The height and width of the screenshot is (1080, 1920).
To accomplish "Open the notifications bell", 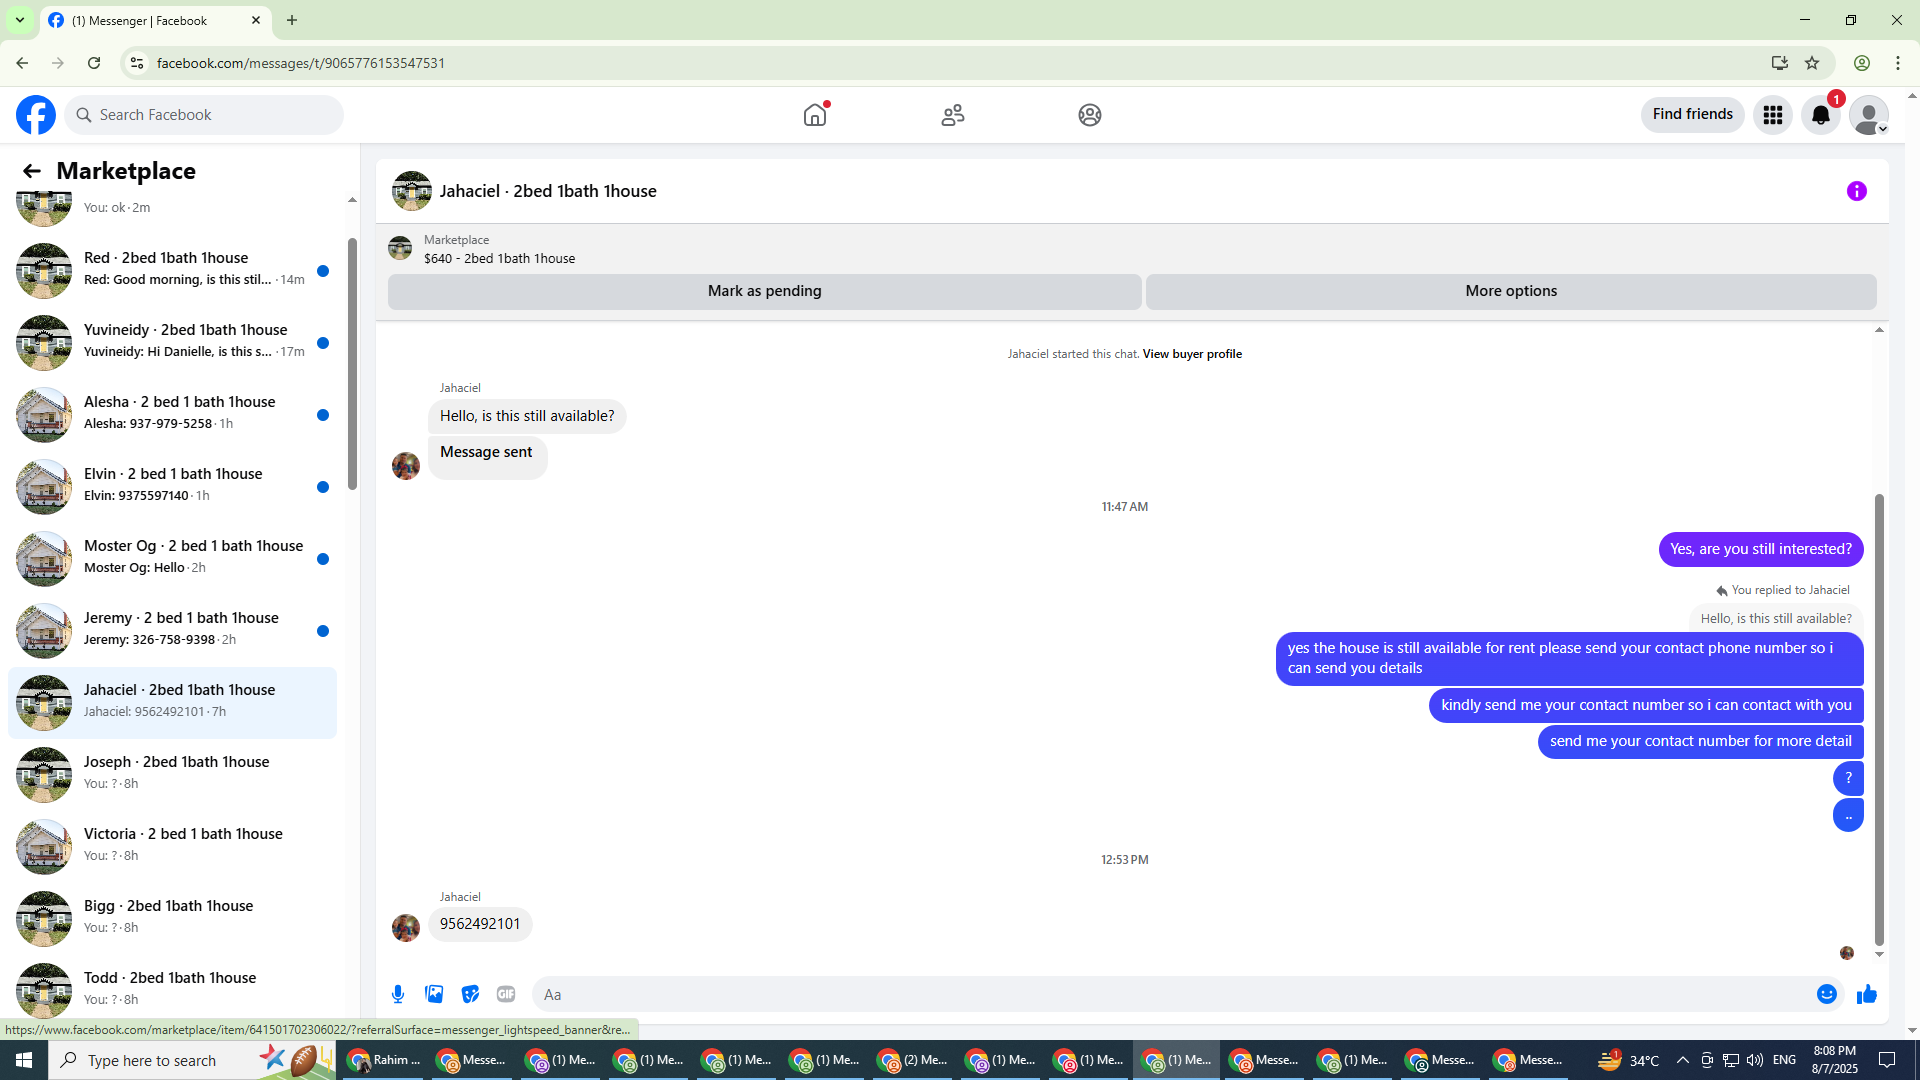I will (1821, 115).
